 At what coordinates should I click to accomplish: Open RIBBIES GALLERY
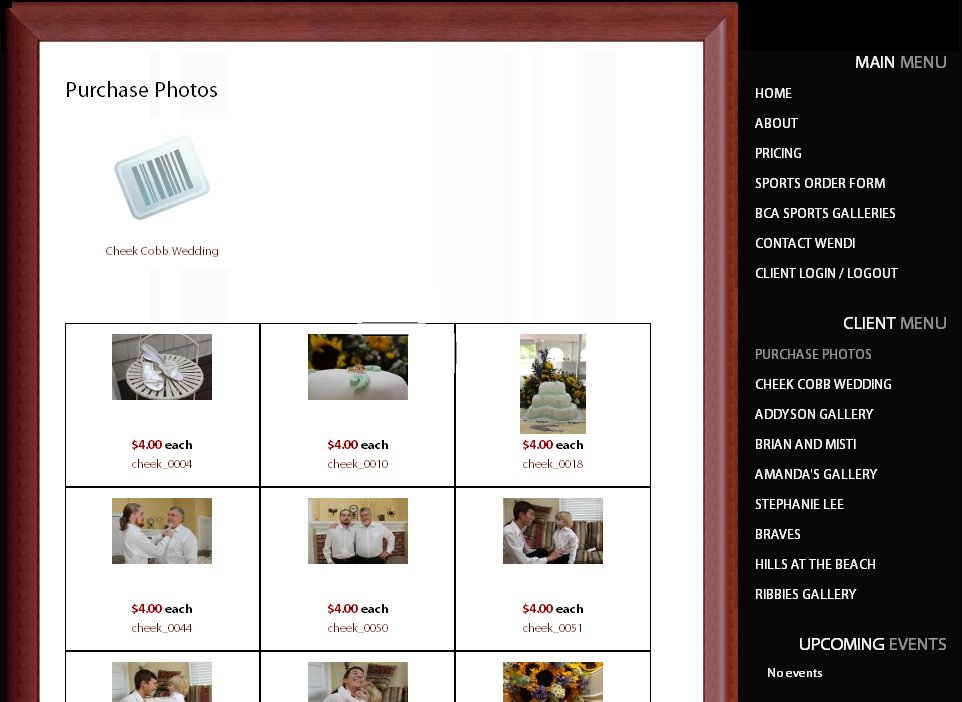point(806,595)
